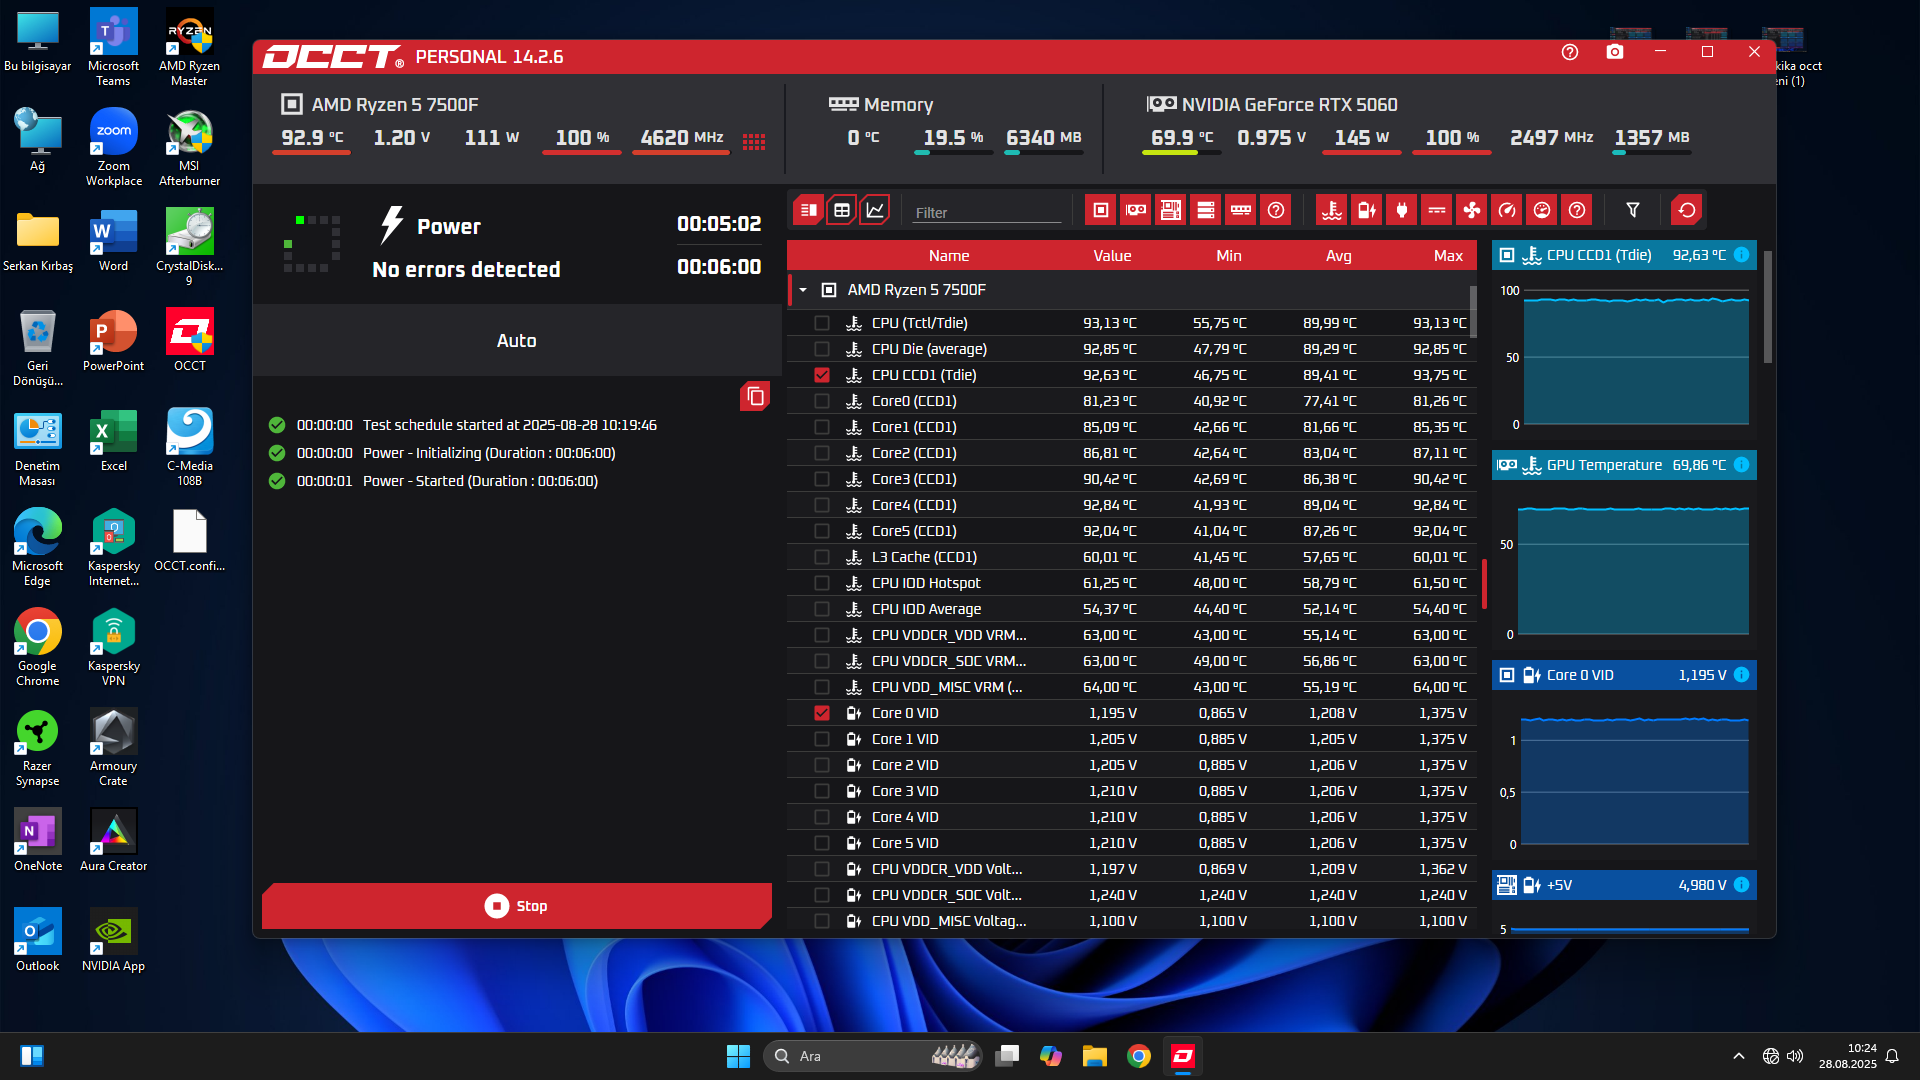Copy the test log to clipboard
Screen dimensions: 1920x1080
coord(755,397)
